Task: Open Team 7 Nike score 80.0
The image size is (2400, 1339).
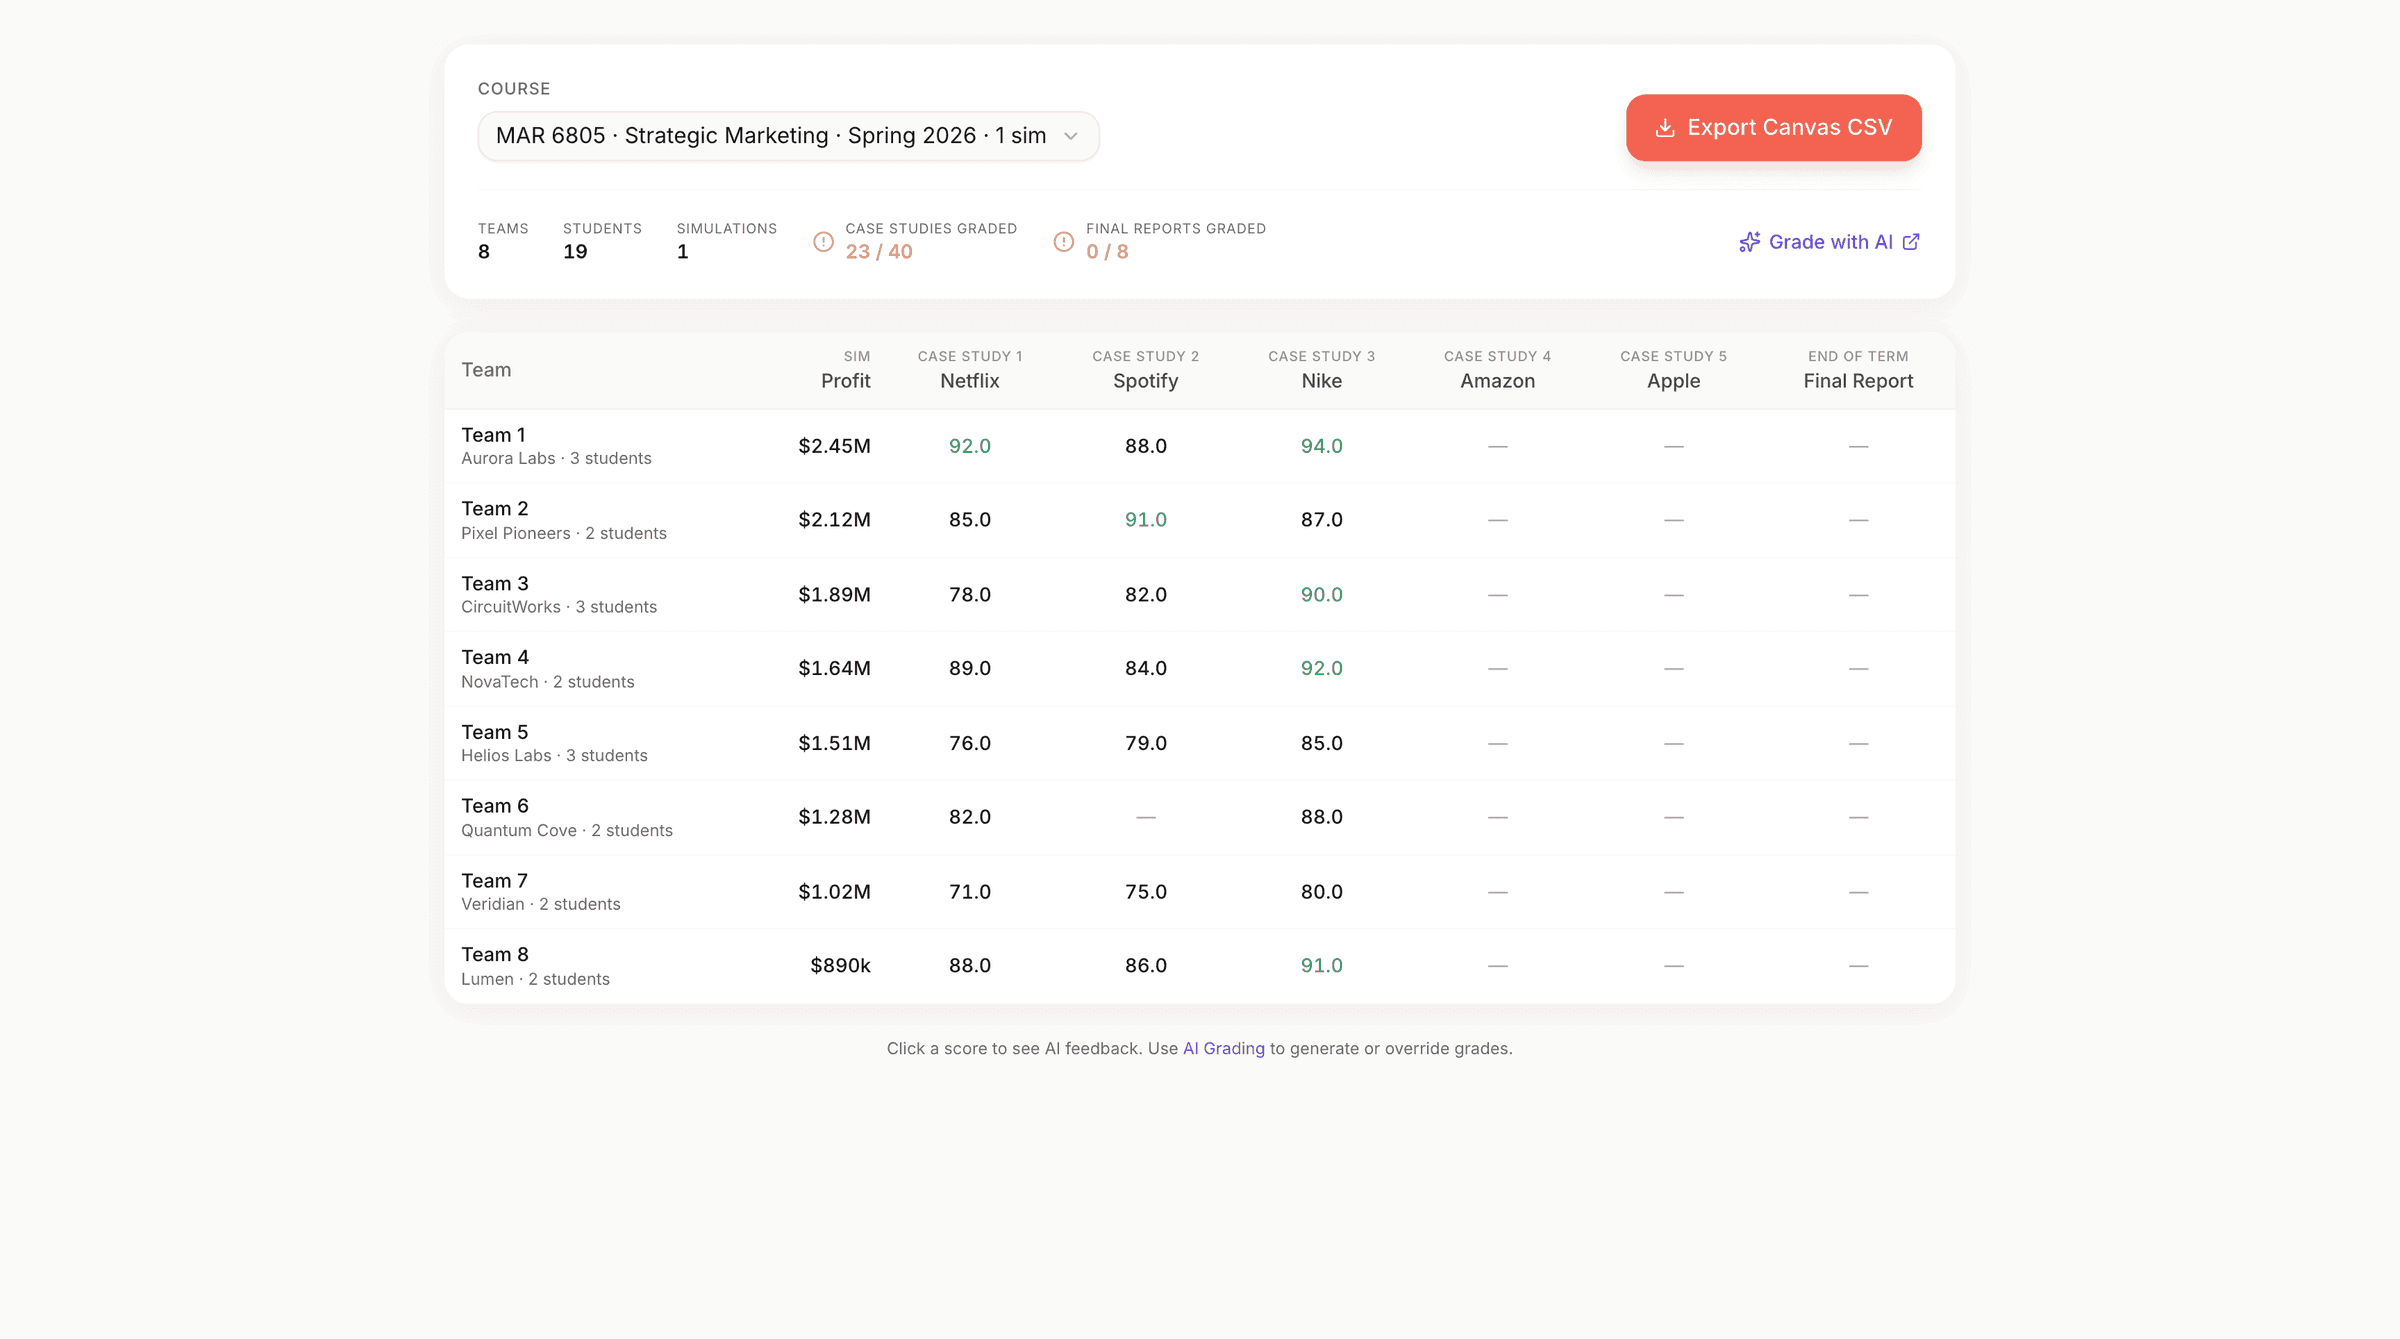Action: (1321, 892)
